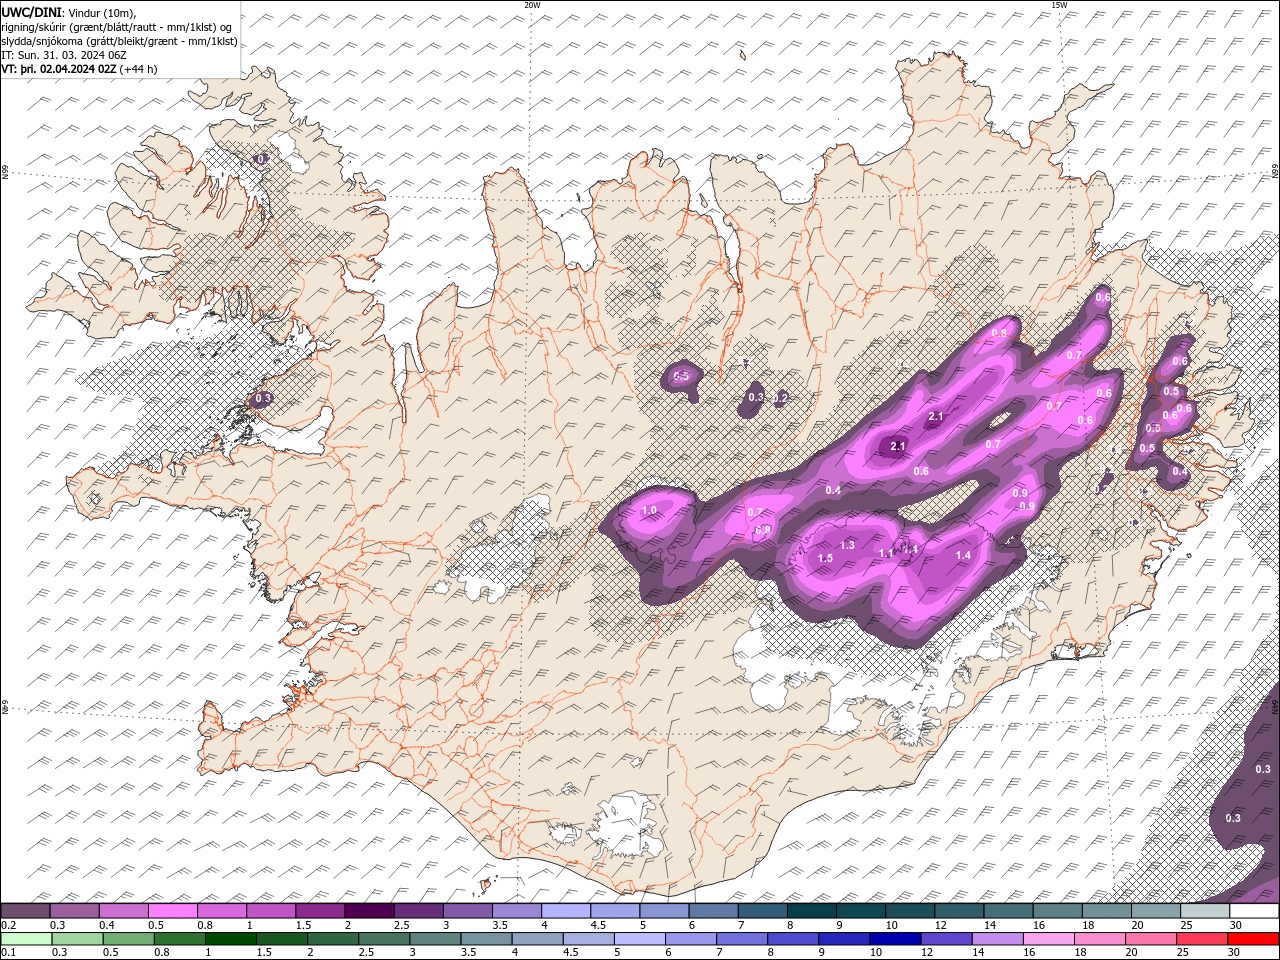Click the 15W longitude label
Screen dimensions: 1280x960
[x=1059, y=5]
